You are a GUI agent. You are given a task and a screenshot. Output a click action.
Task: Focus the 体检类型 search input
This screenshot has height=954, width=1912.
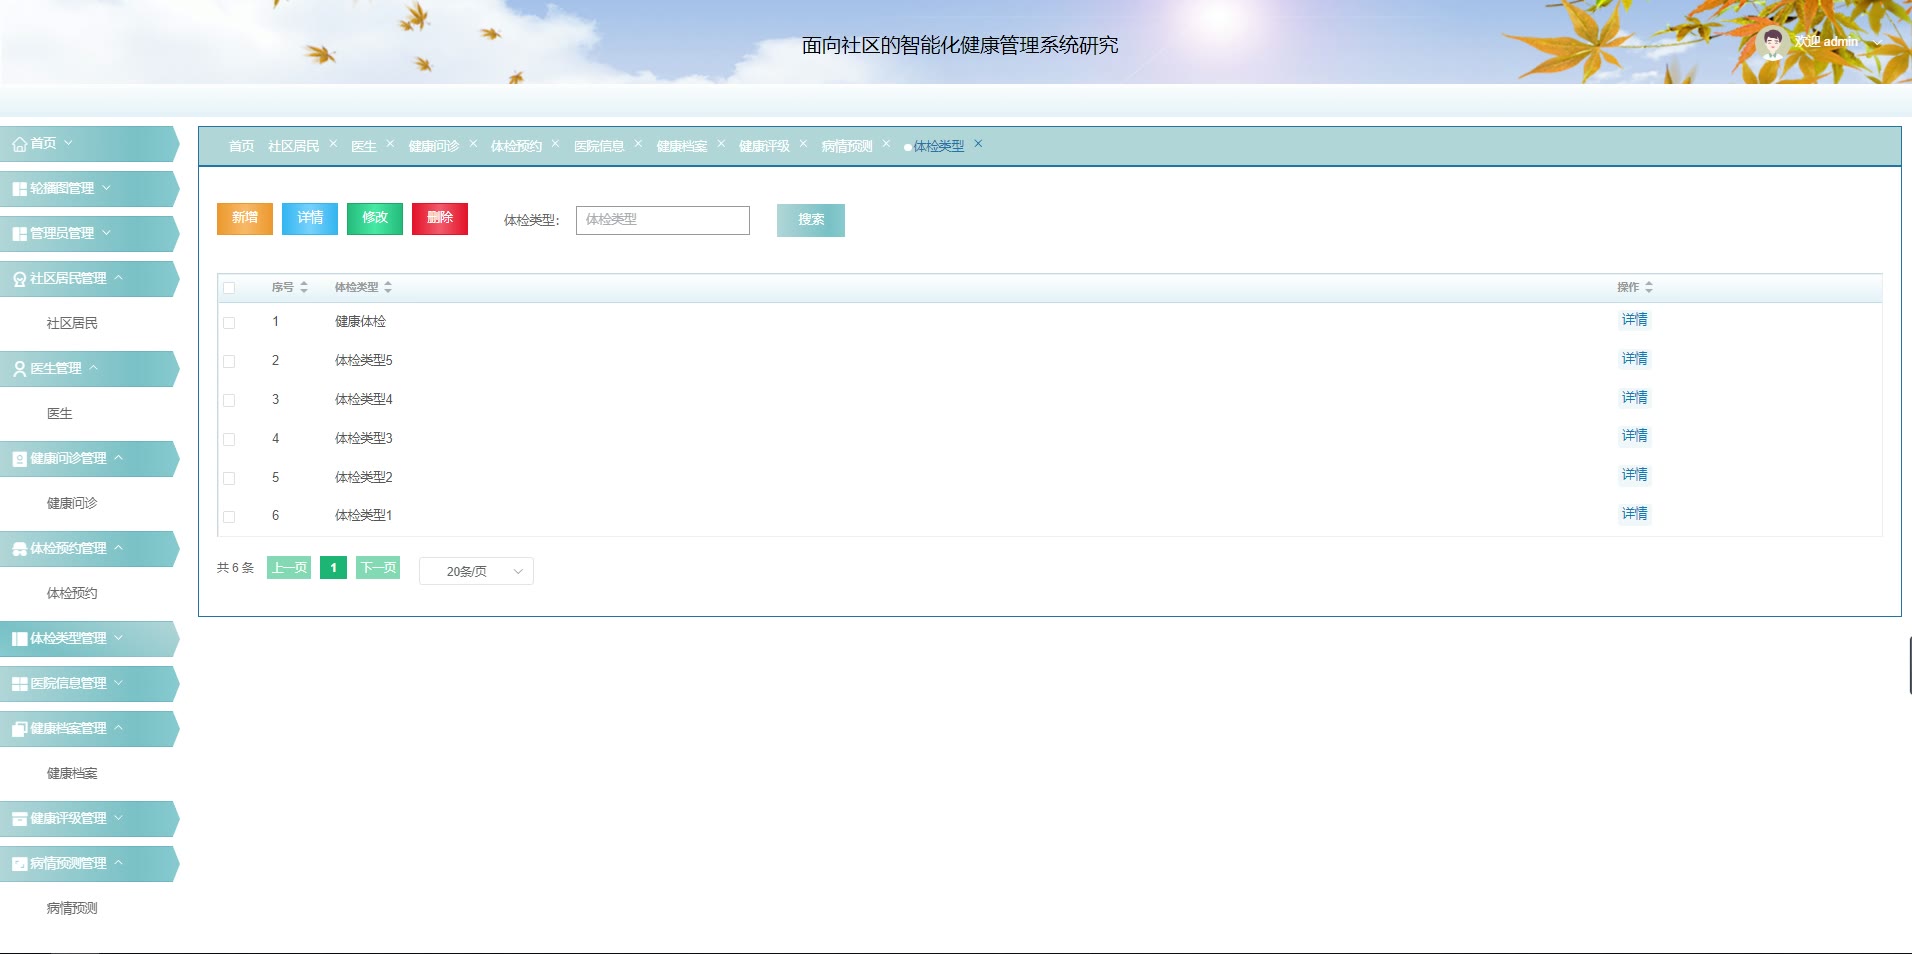point(663,220)
